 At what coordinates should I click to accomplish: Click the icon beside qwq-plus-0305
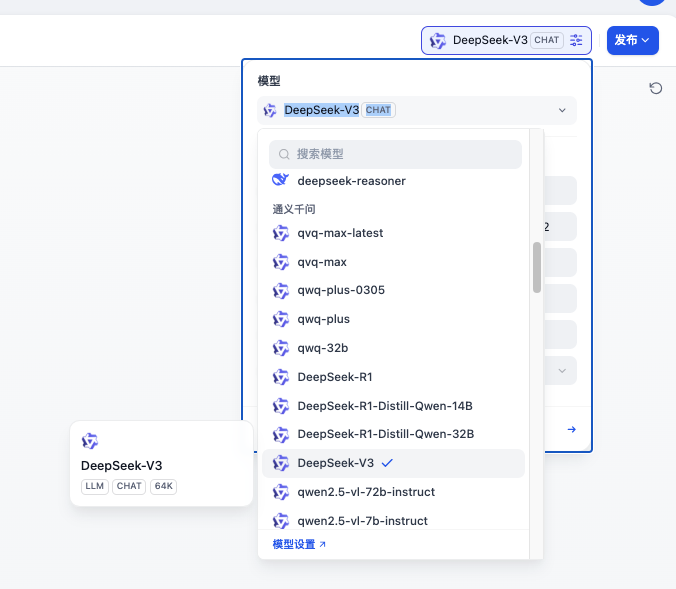click(x=281, y=291)
